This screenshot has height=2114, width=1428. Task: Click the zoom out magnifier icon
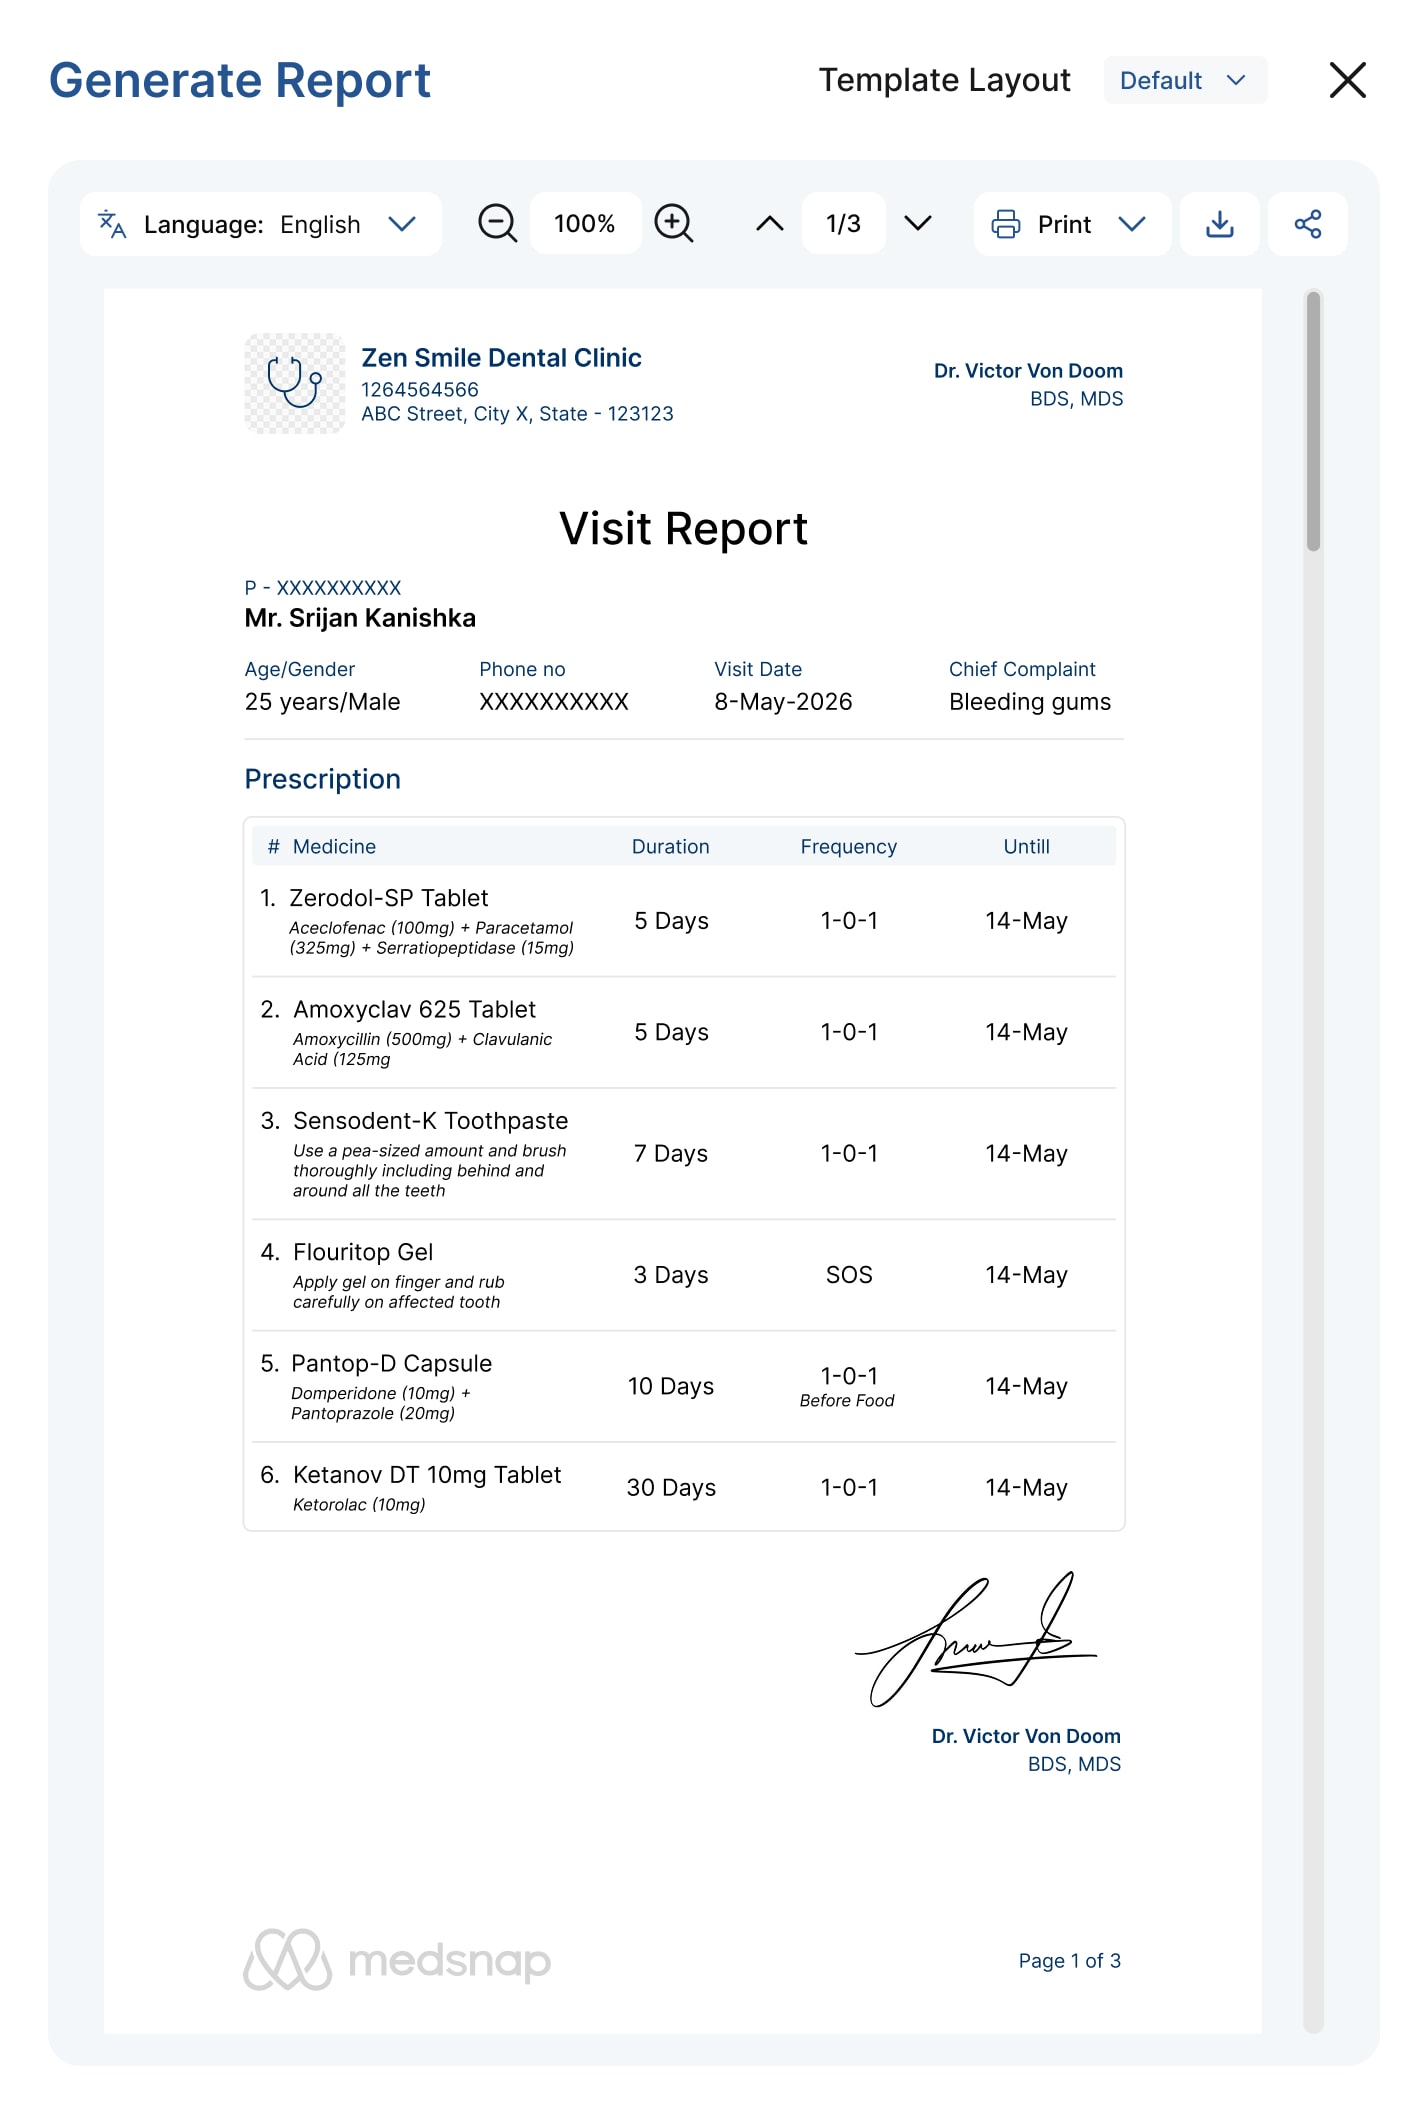pyautogui.click(x=497, y=223)
